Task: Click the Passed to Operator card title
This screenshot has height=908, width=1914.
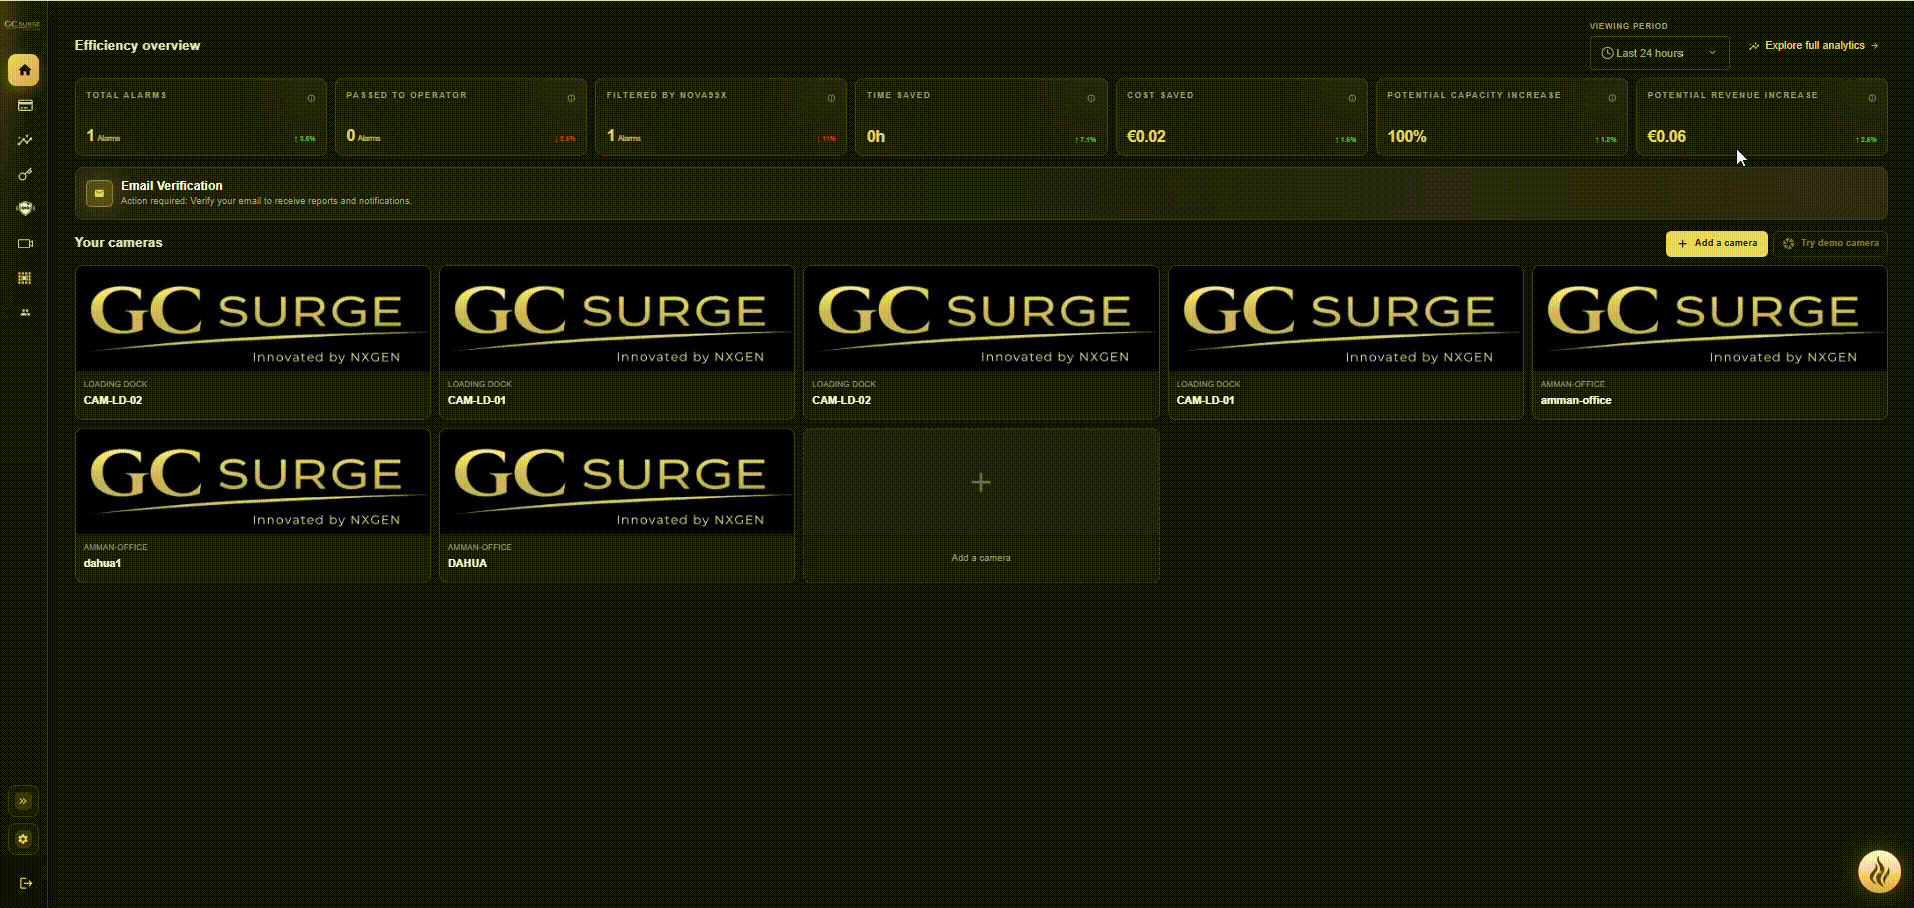Action: tap(406, 95)
